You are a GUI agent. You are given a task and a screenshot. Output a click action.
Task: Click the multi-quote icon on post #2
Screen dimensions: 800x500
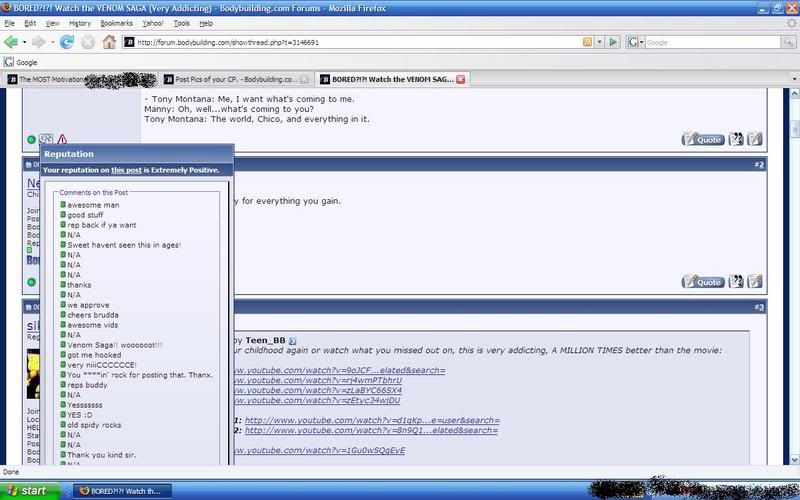pos(736,281)
